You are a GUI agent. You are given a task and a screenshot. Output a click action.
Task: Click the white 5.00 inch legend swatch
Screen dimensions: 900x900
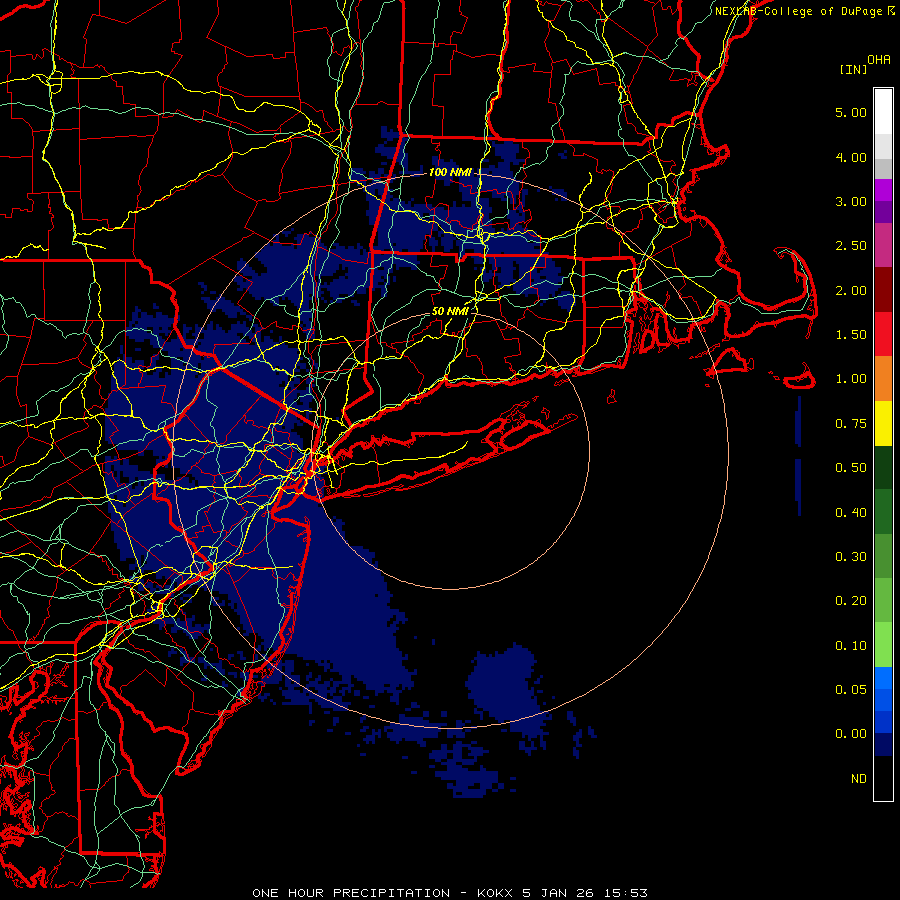click(883, 112)
